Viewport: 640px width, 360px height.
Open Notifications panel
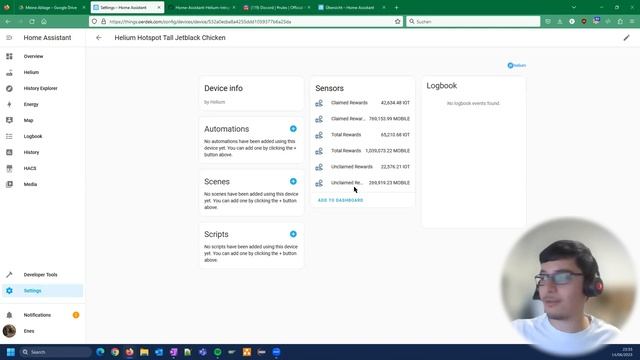tap(42, 315)
